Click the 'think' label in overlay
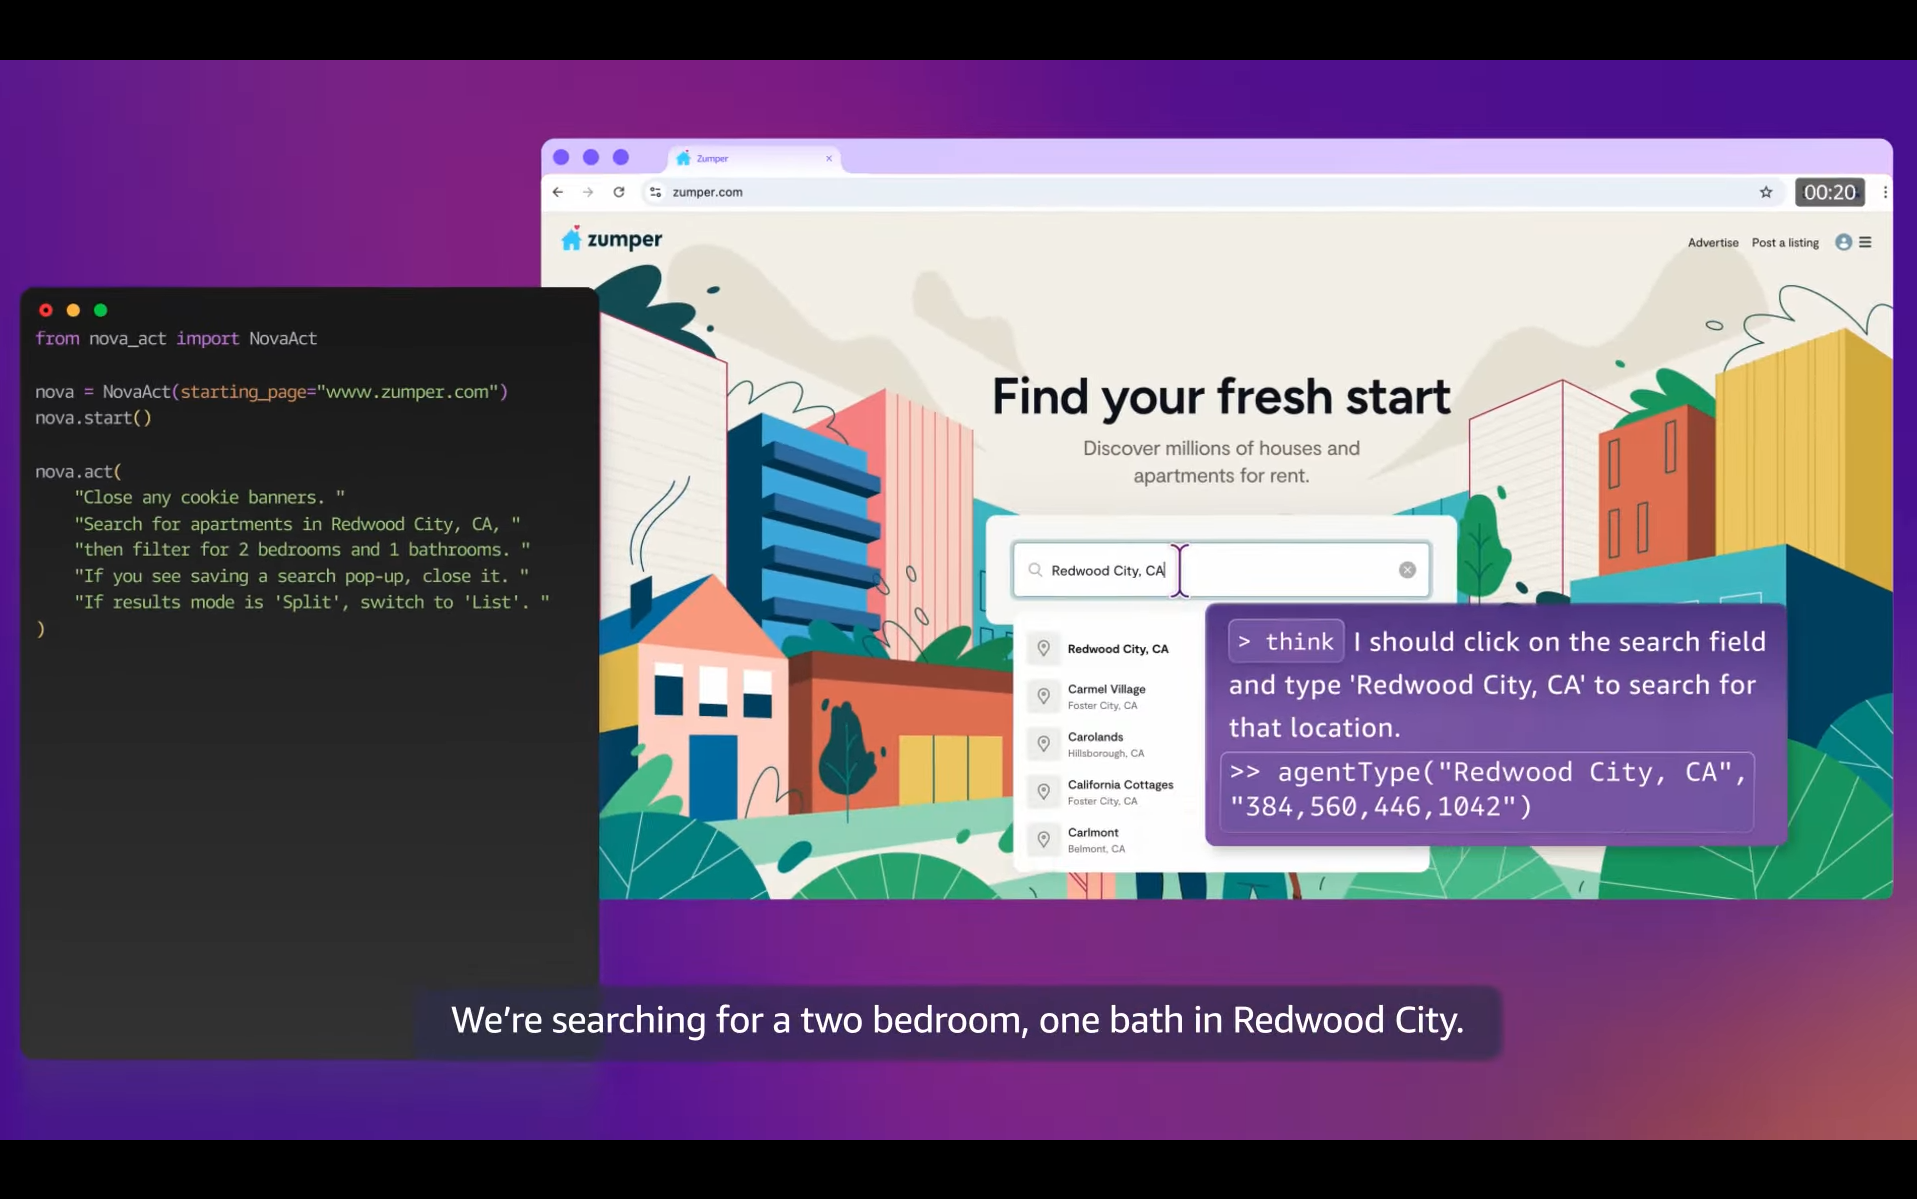Screen dimensions: 1917x1199 (1286, 642)
